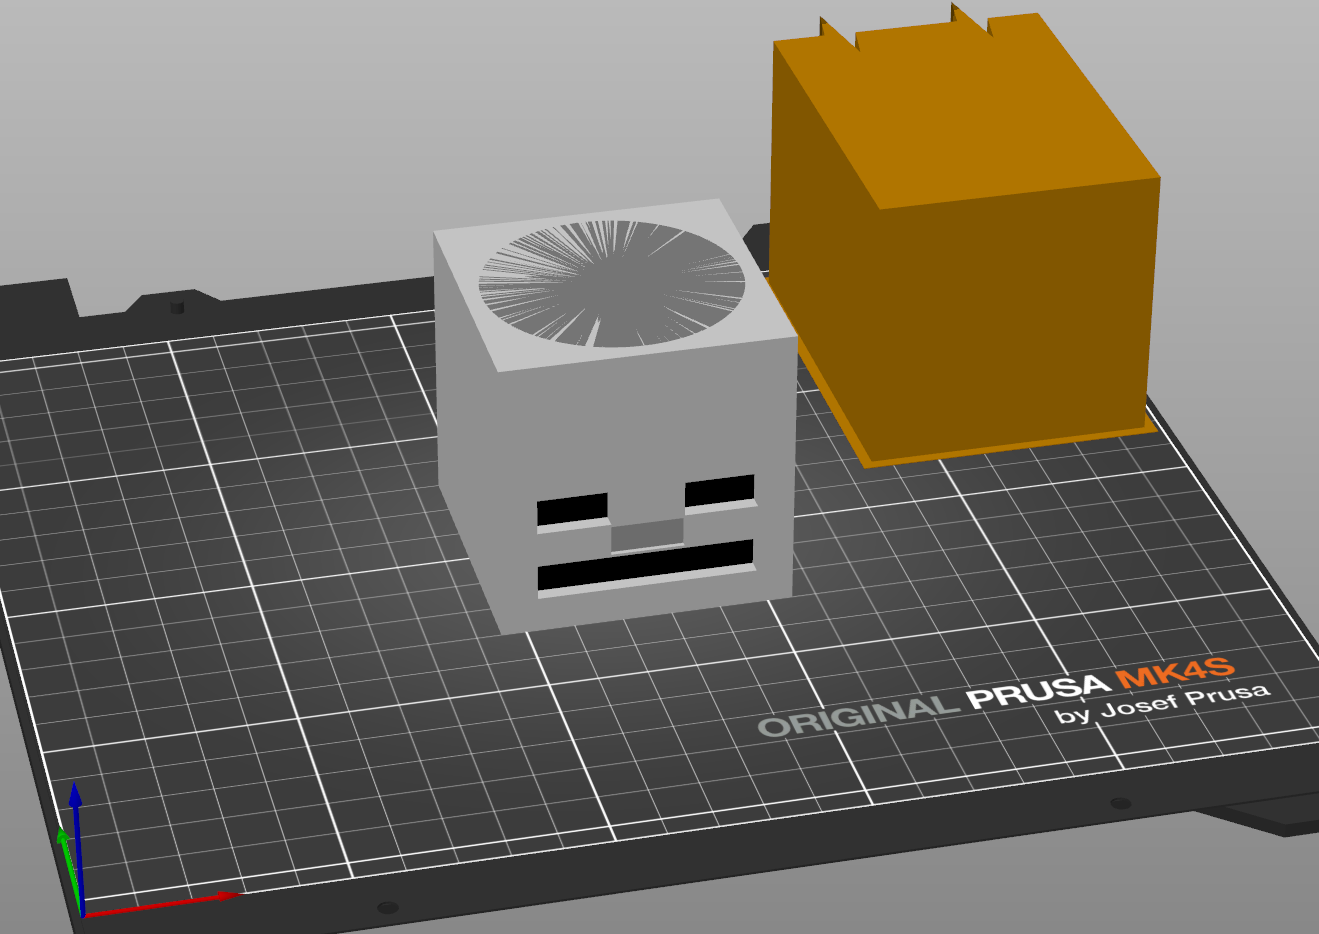Click the wide mouth slot on gray cube
The height and width of the screenshot is (934, 1319).
point(646,568)
